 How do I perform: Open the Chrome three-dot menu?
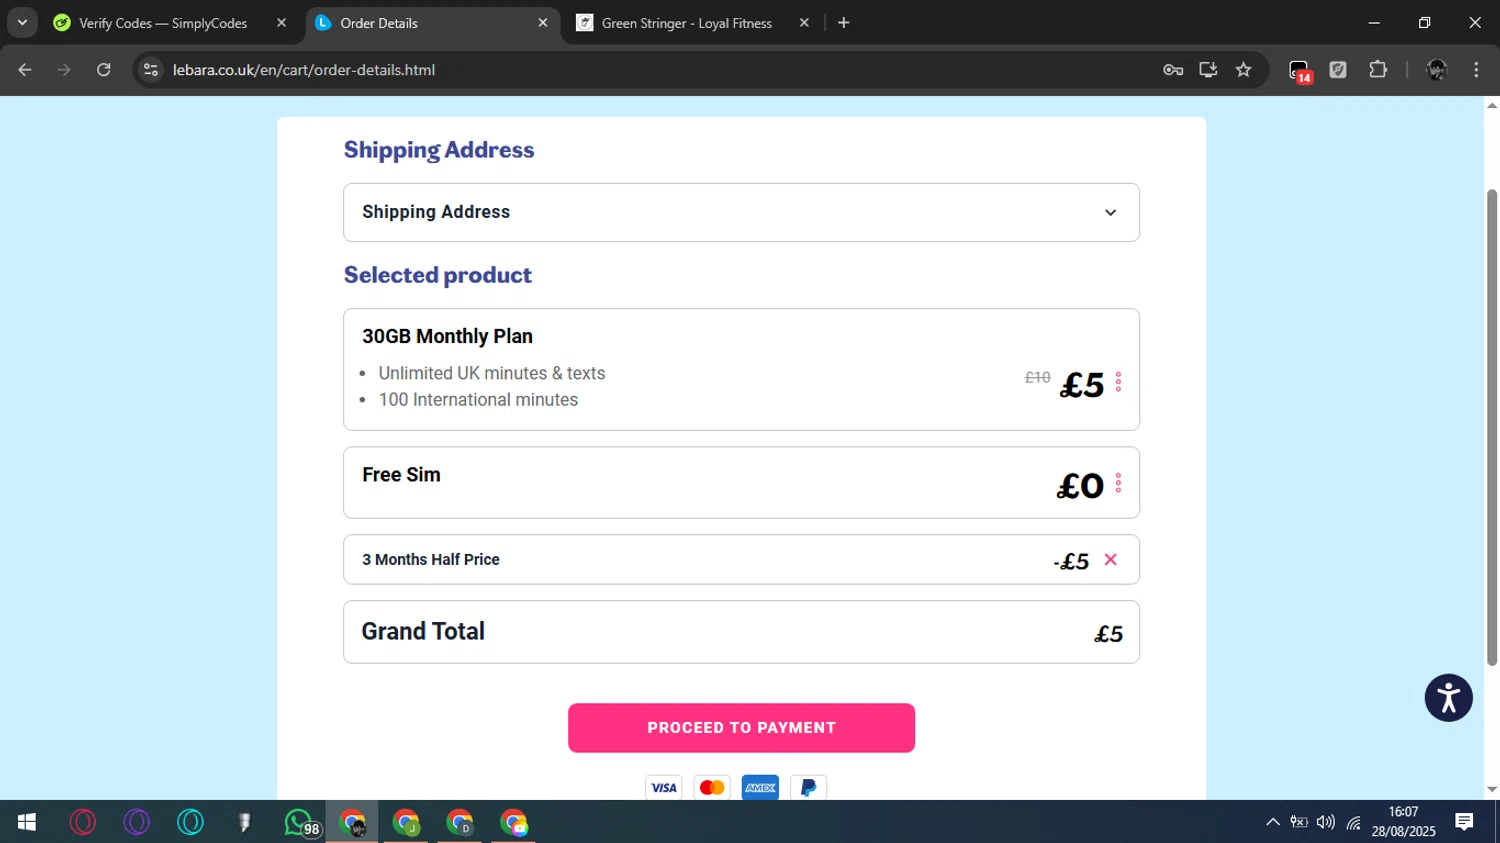point(1476,70)
